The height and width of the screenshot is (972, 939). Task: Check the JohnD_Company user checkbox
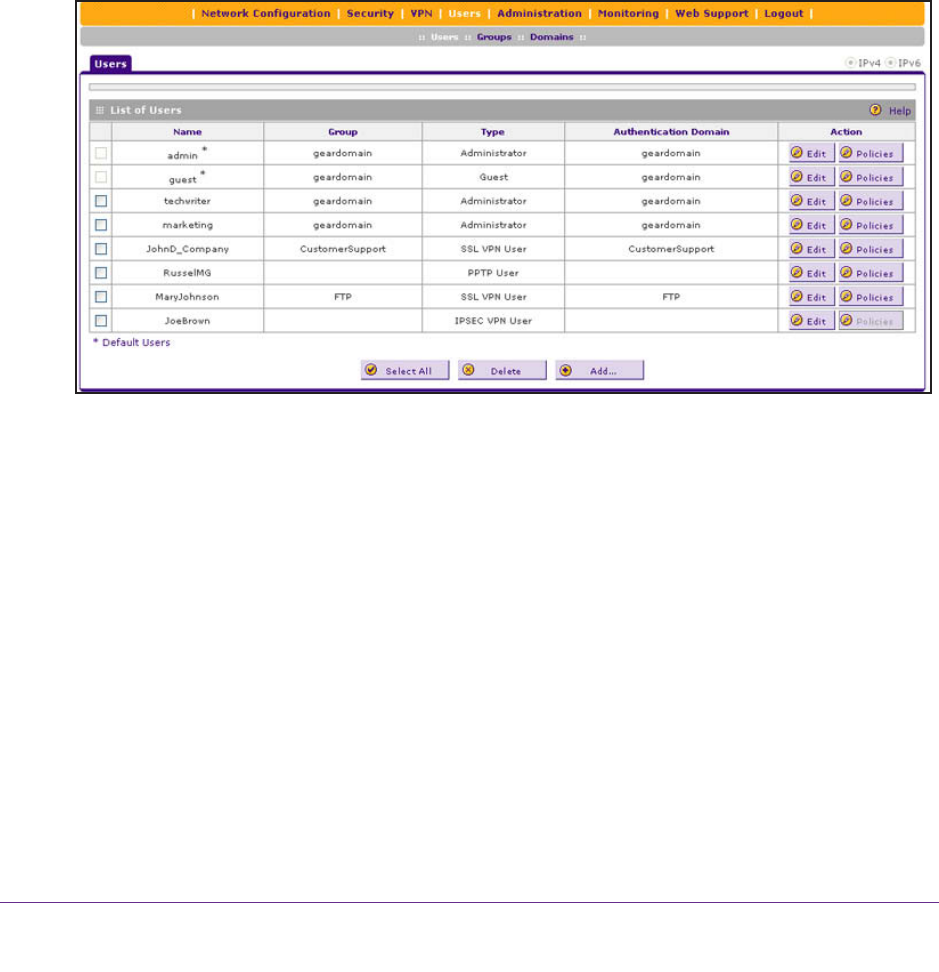[101, 249]
